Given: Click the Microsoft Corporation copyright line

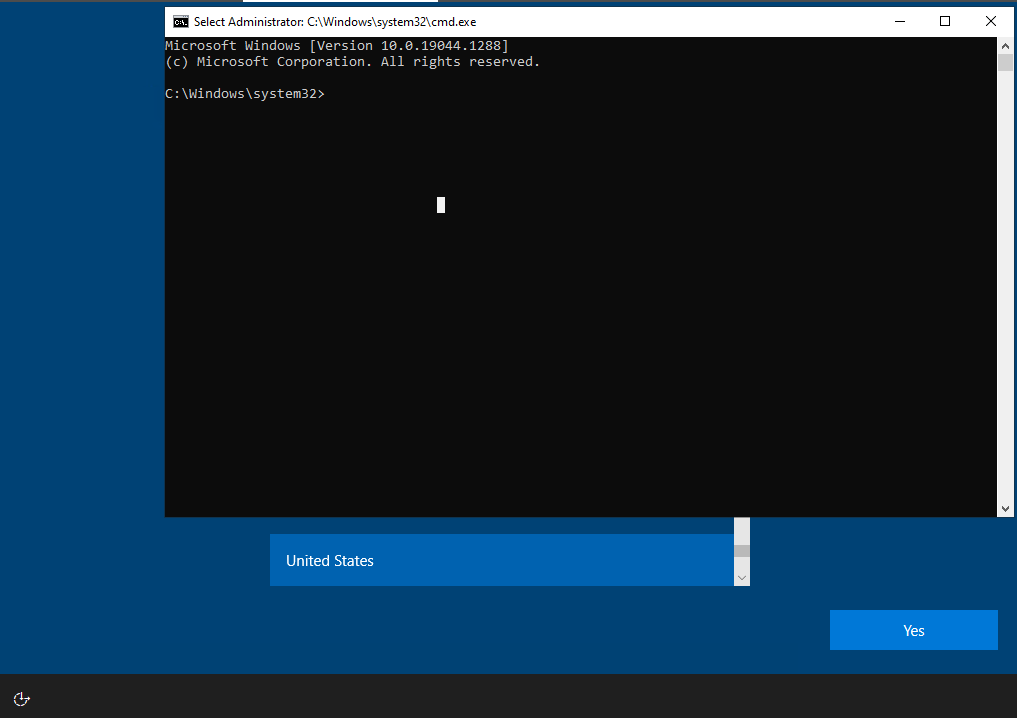Looking at the screenshot, I should (x=352, y=62).
